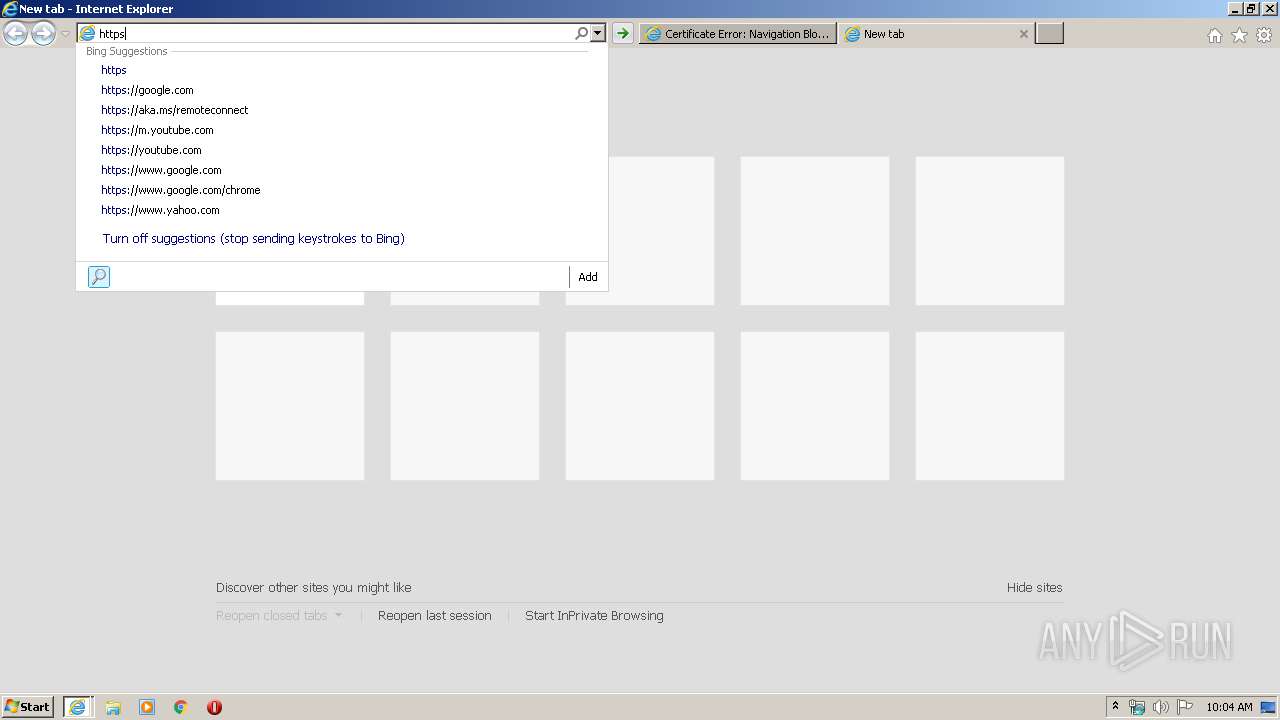The width and height of the screenshot is (1280, 720).
Task: Choose suggestion https://youtube.com
Action: pos(342,150)
